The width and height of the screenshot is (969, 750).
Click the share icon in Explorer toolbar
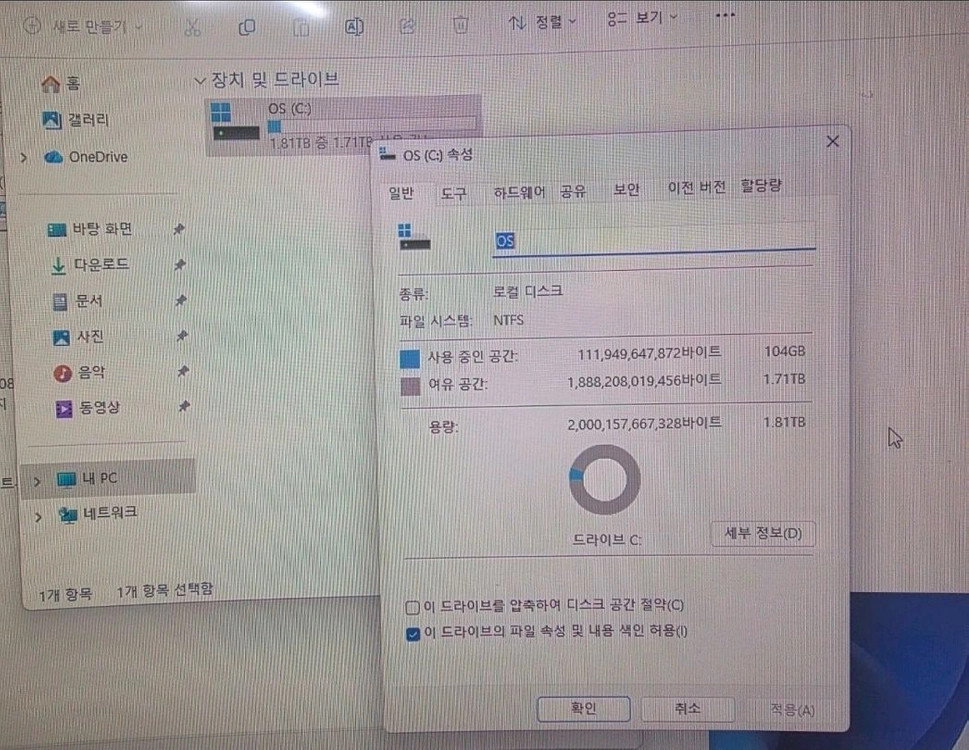[x=407, y=26]
